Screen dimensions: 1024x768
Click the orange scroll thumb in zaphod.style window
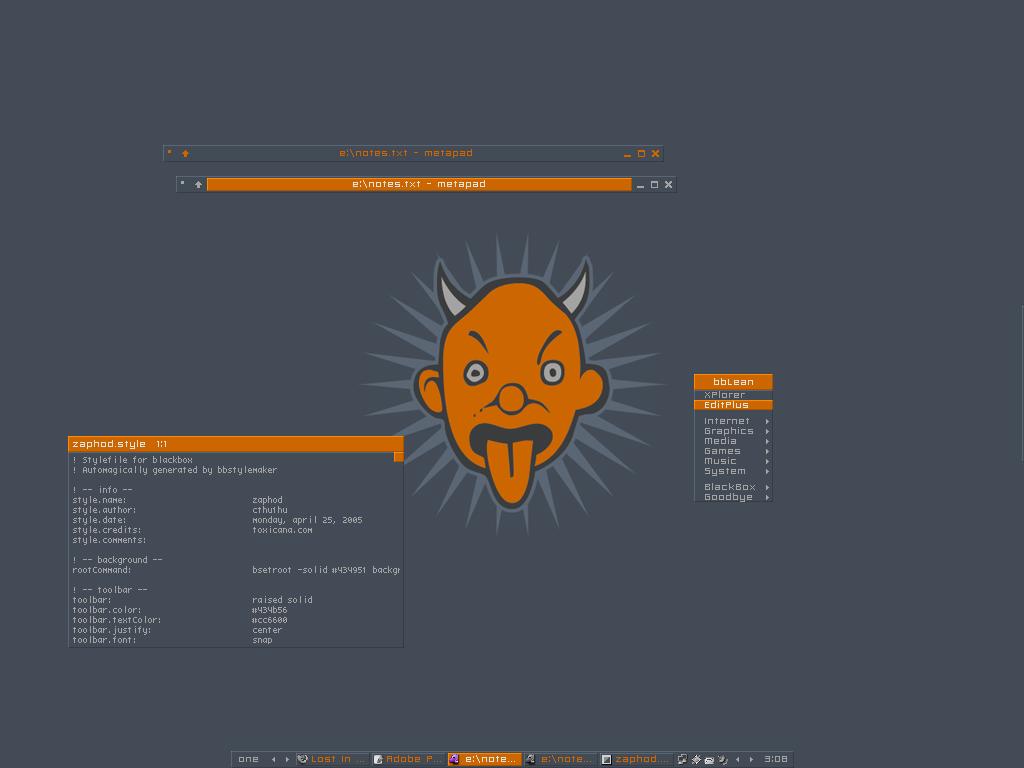coord(398,457)
